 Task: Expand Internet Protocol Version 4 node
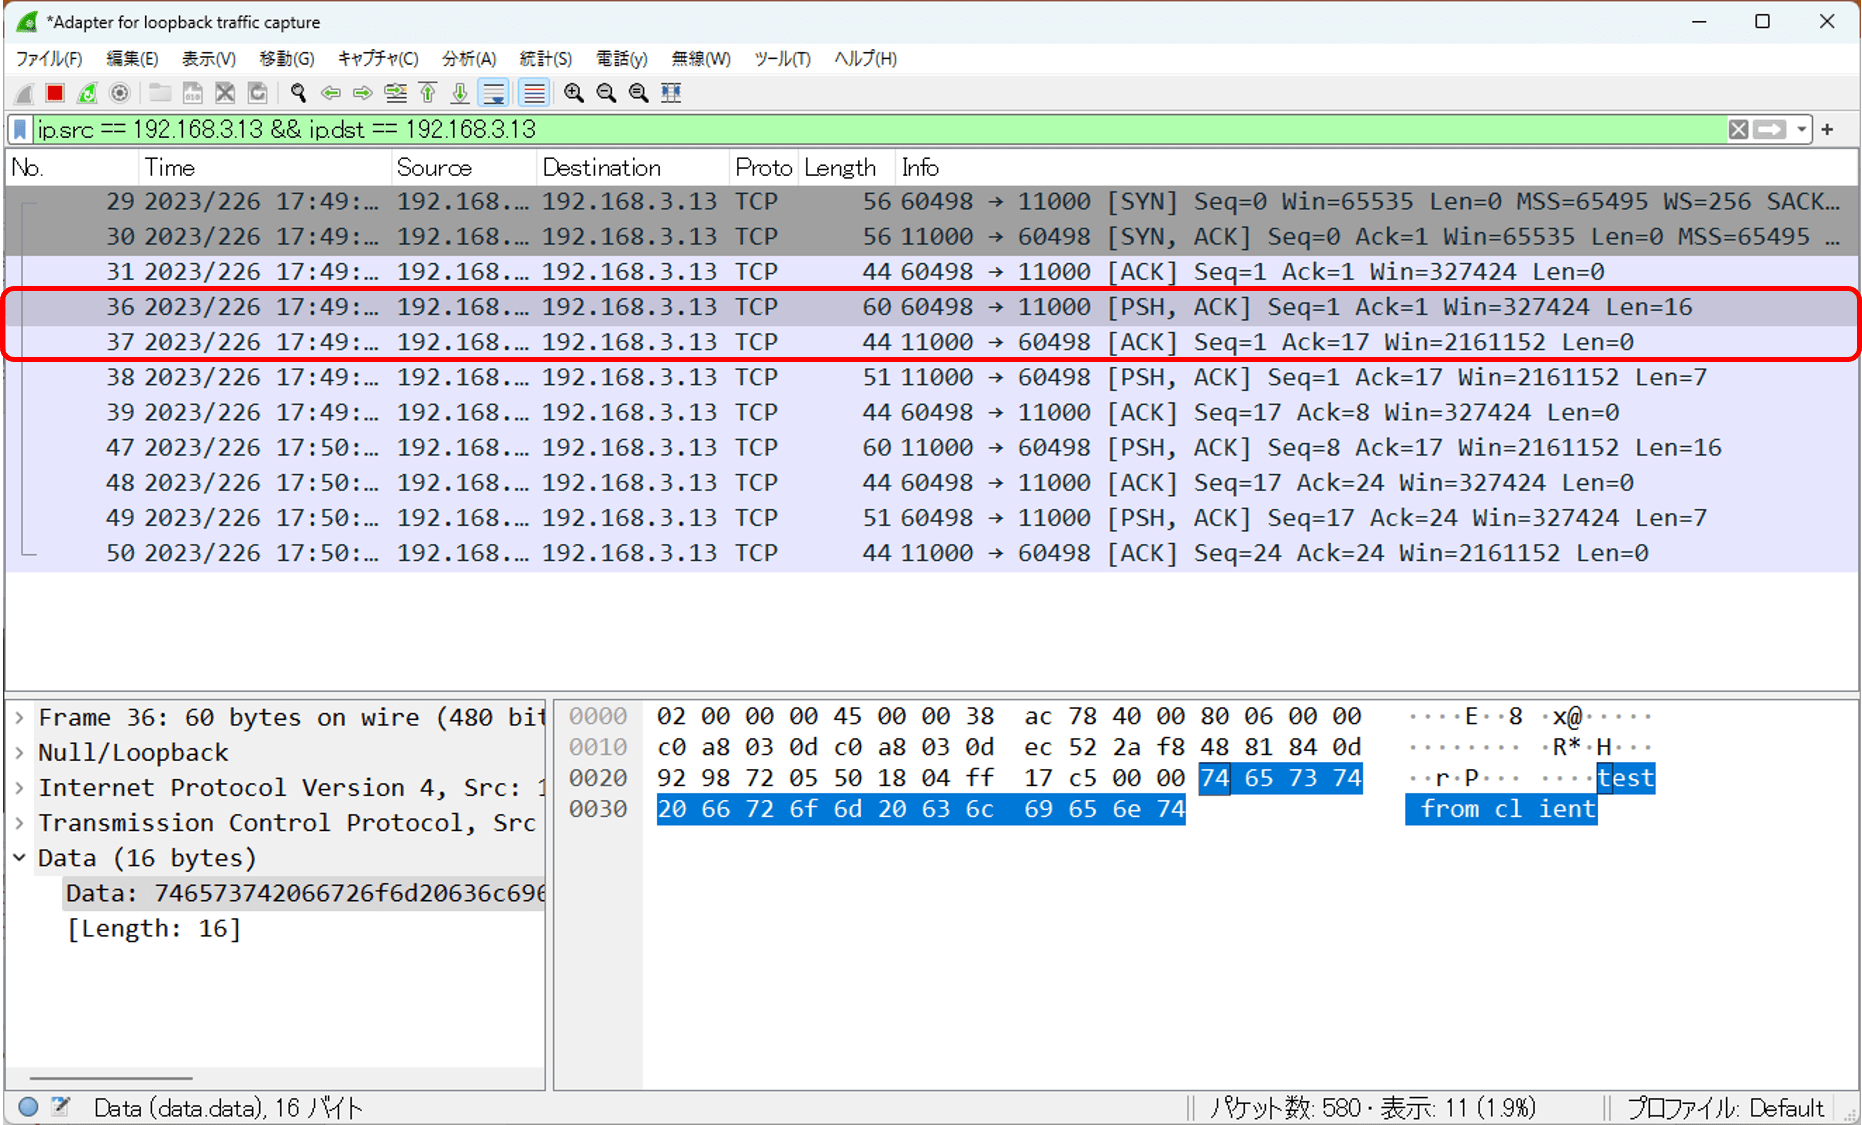pos(20,787)
